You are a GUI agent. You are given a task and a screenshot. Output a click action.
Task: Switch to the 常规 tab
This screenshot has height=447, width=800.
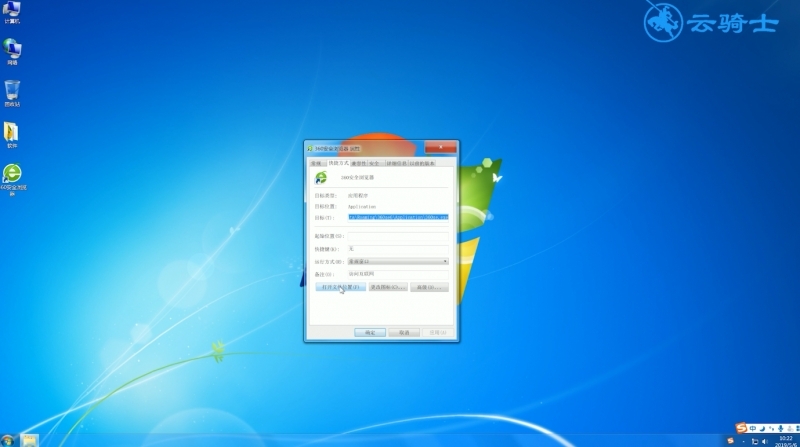point(316,163)
